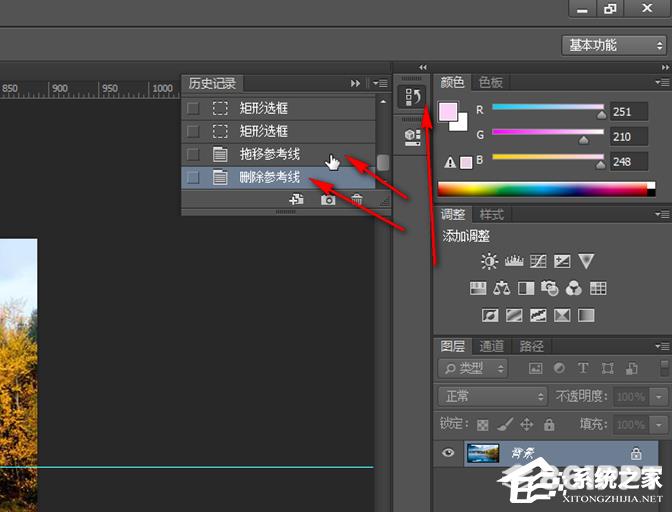Add Color Lookup grid adjustment
The height and width of the screenshot is (512, 672).
[598, 288]
